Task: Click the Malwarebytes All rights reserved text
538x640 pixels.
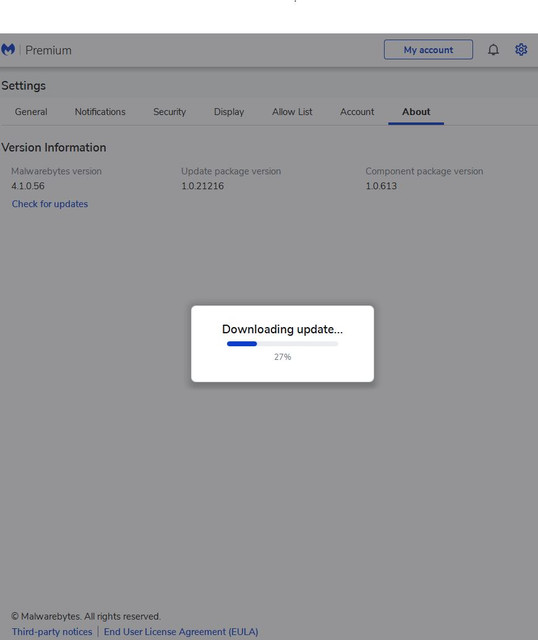Action: click(x=86, y=616)
